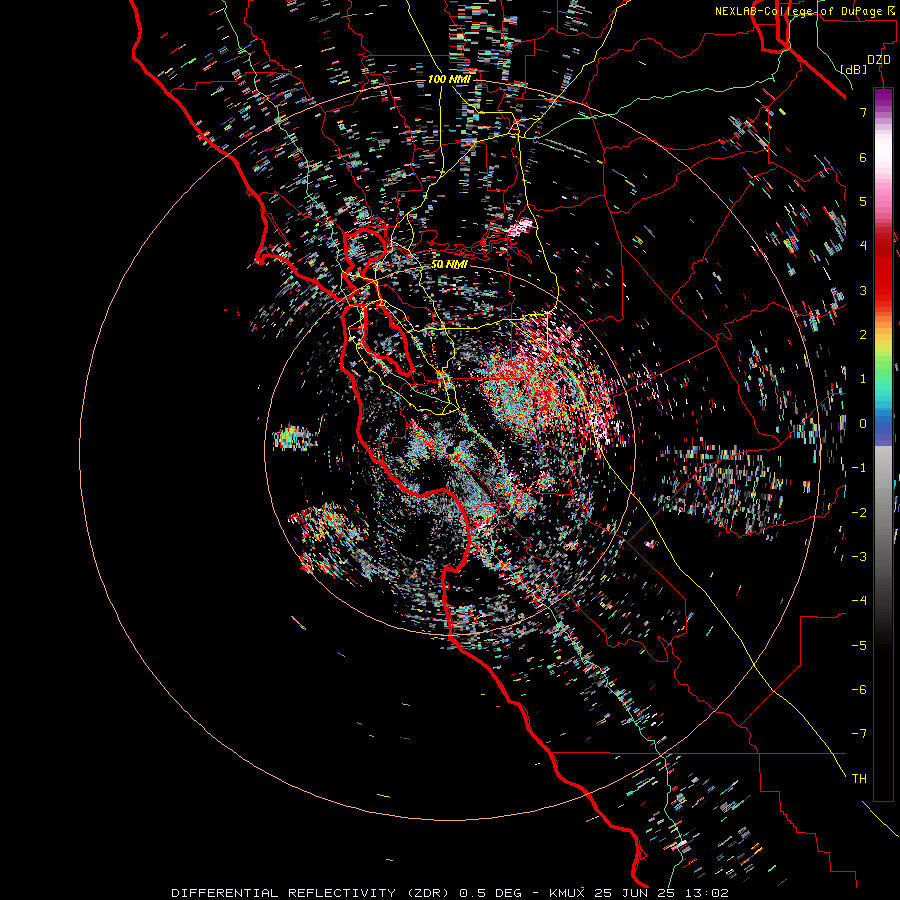
Task: Select the 5 value on the scale
Action: (863, 201)
